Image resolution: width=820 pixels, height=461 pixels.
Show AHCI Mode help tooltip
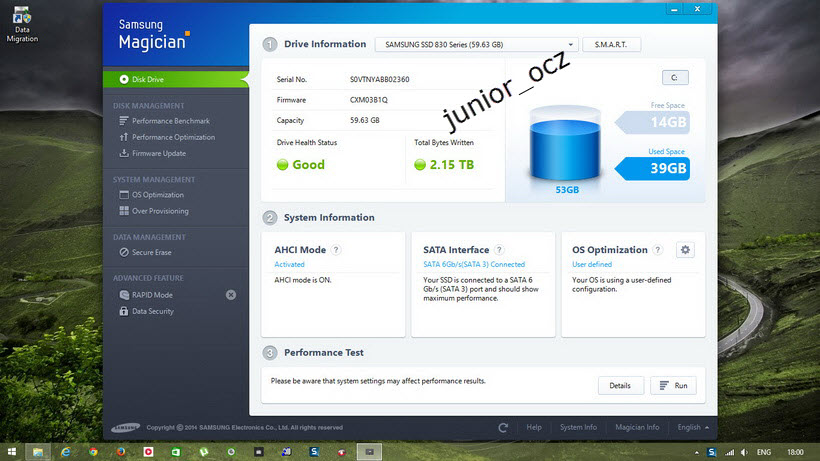pos(336,250)
